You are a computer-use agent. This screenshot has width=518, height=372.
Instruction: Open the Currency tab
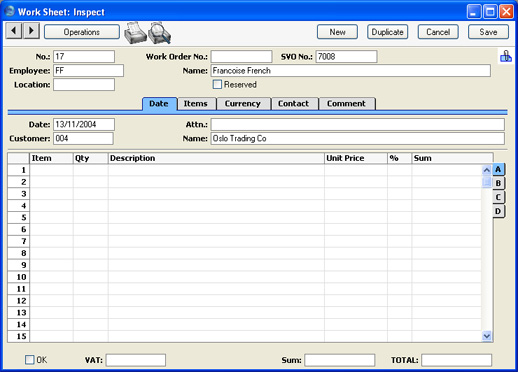[243, 104]
